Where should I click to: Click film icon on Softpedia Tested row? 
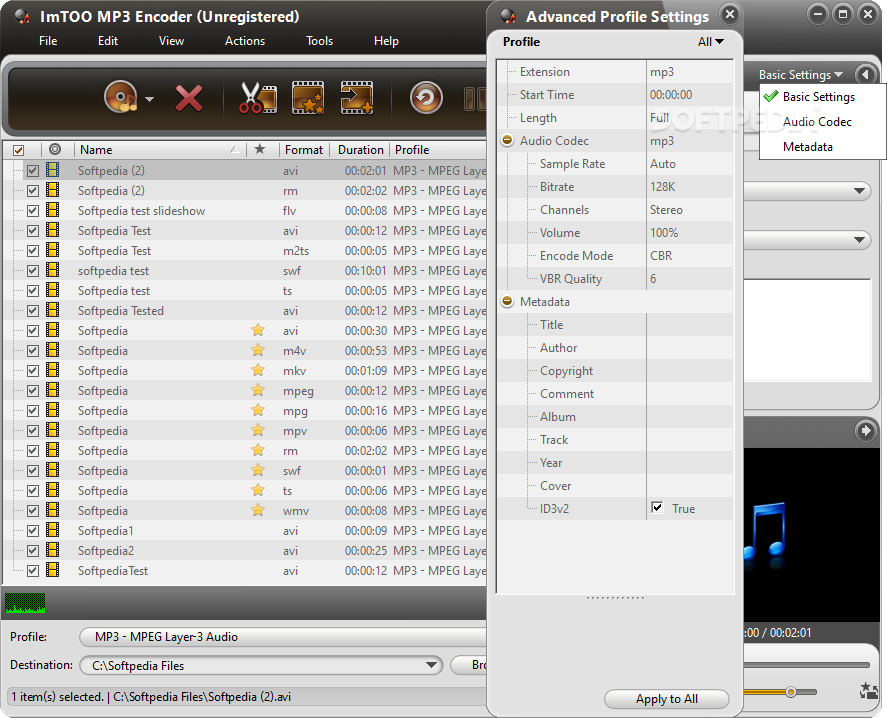tap(53, 310)
